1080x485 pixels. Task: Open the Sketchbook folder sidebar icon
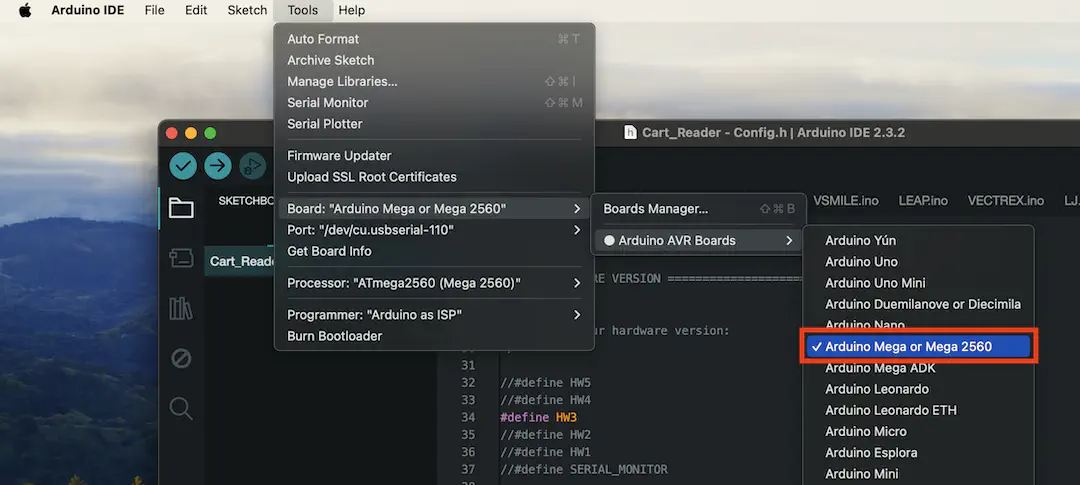click(x=181, y=208)
